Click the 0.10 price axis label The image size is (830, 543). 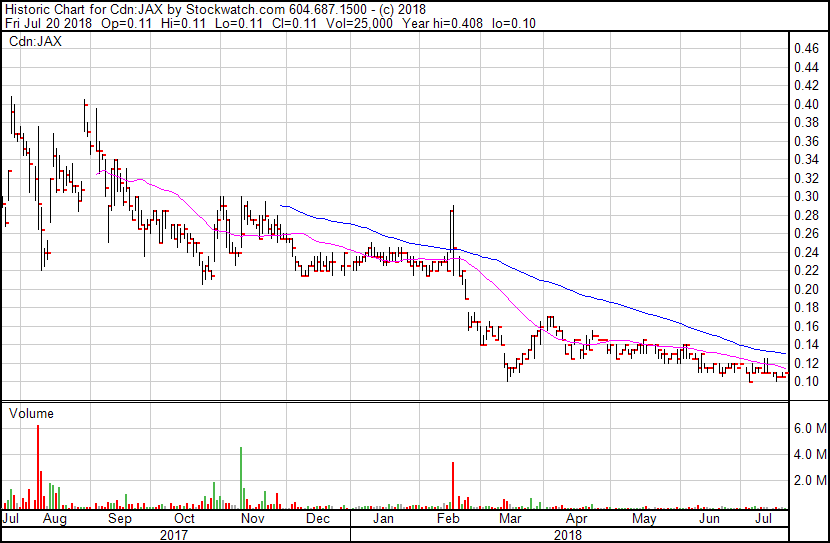point(805,381)
